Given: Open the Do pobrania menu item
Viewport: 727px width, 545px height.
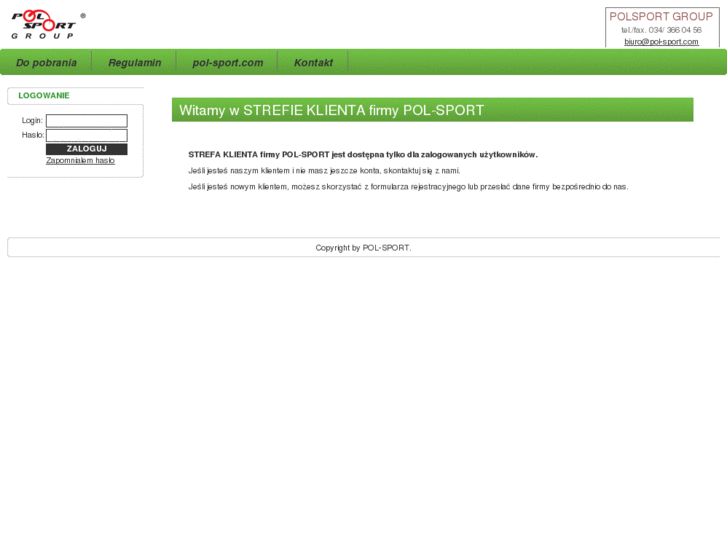Looking at the screenshot, I should click(x=46, y=63).
